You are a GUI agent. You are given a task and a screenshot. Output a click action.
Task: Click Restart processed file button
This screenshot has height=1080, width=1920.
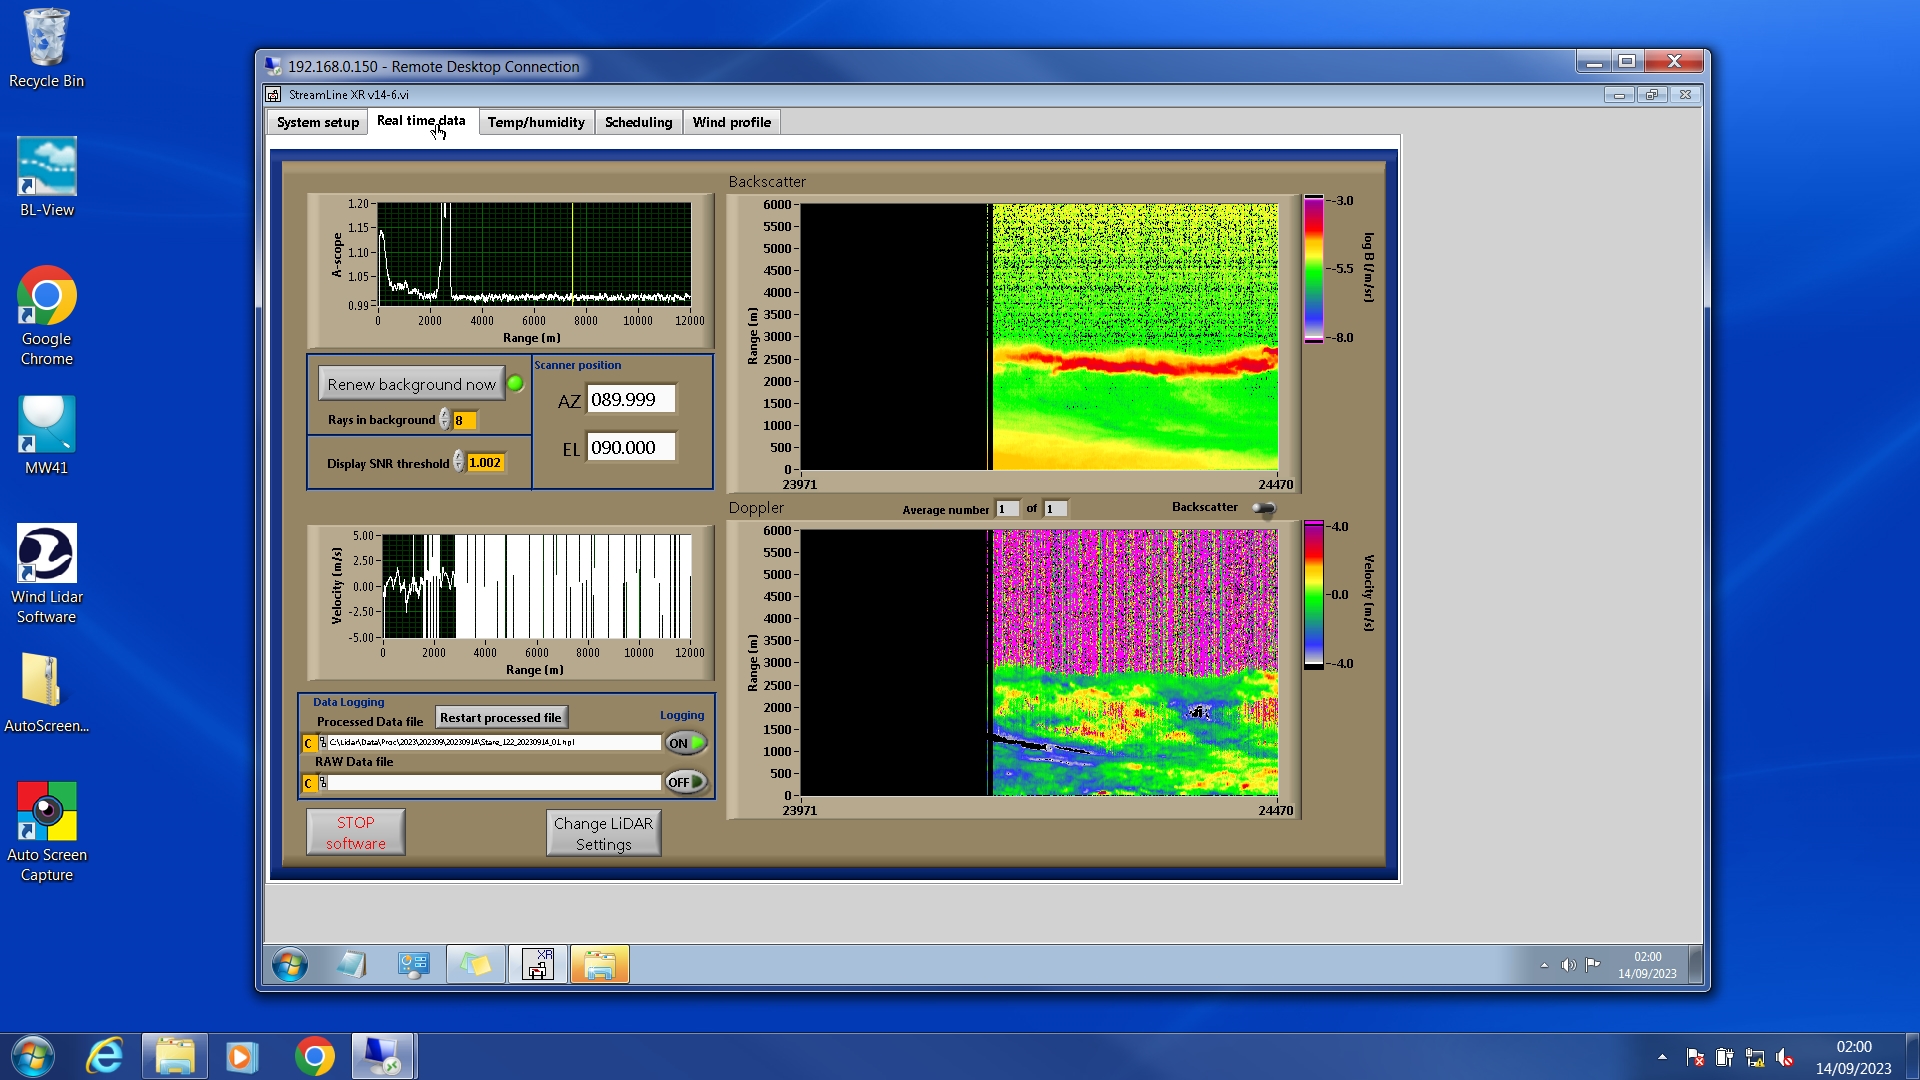pos(501,718)
